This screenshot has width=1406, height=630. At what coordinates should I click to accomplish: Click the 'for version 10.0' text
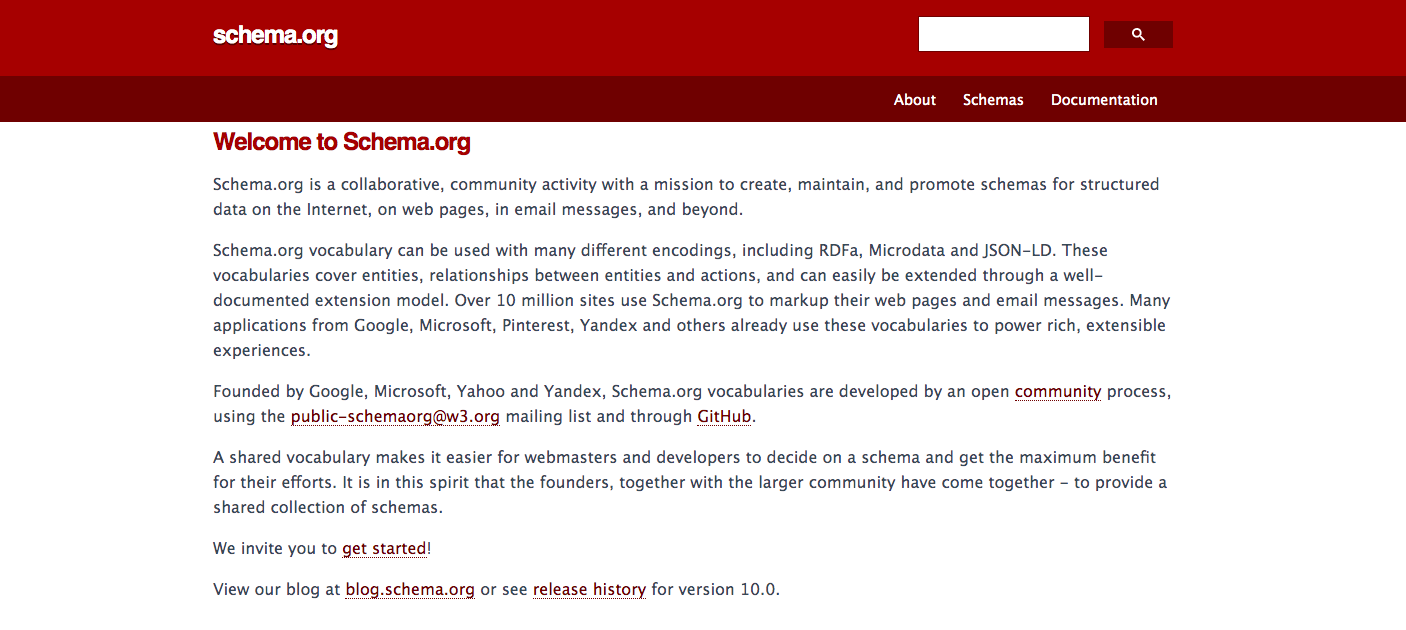[714, 590]
